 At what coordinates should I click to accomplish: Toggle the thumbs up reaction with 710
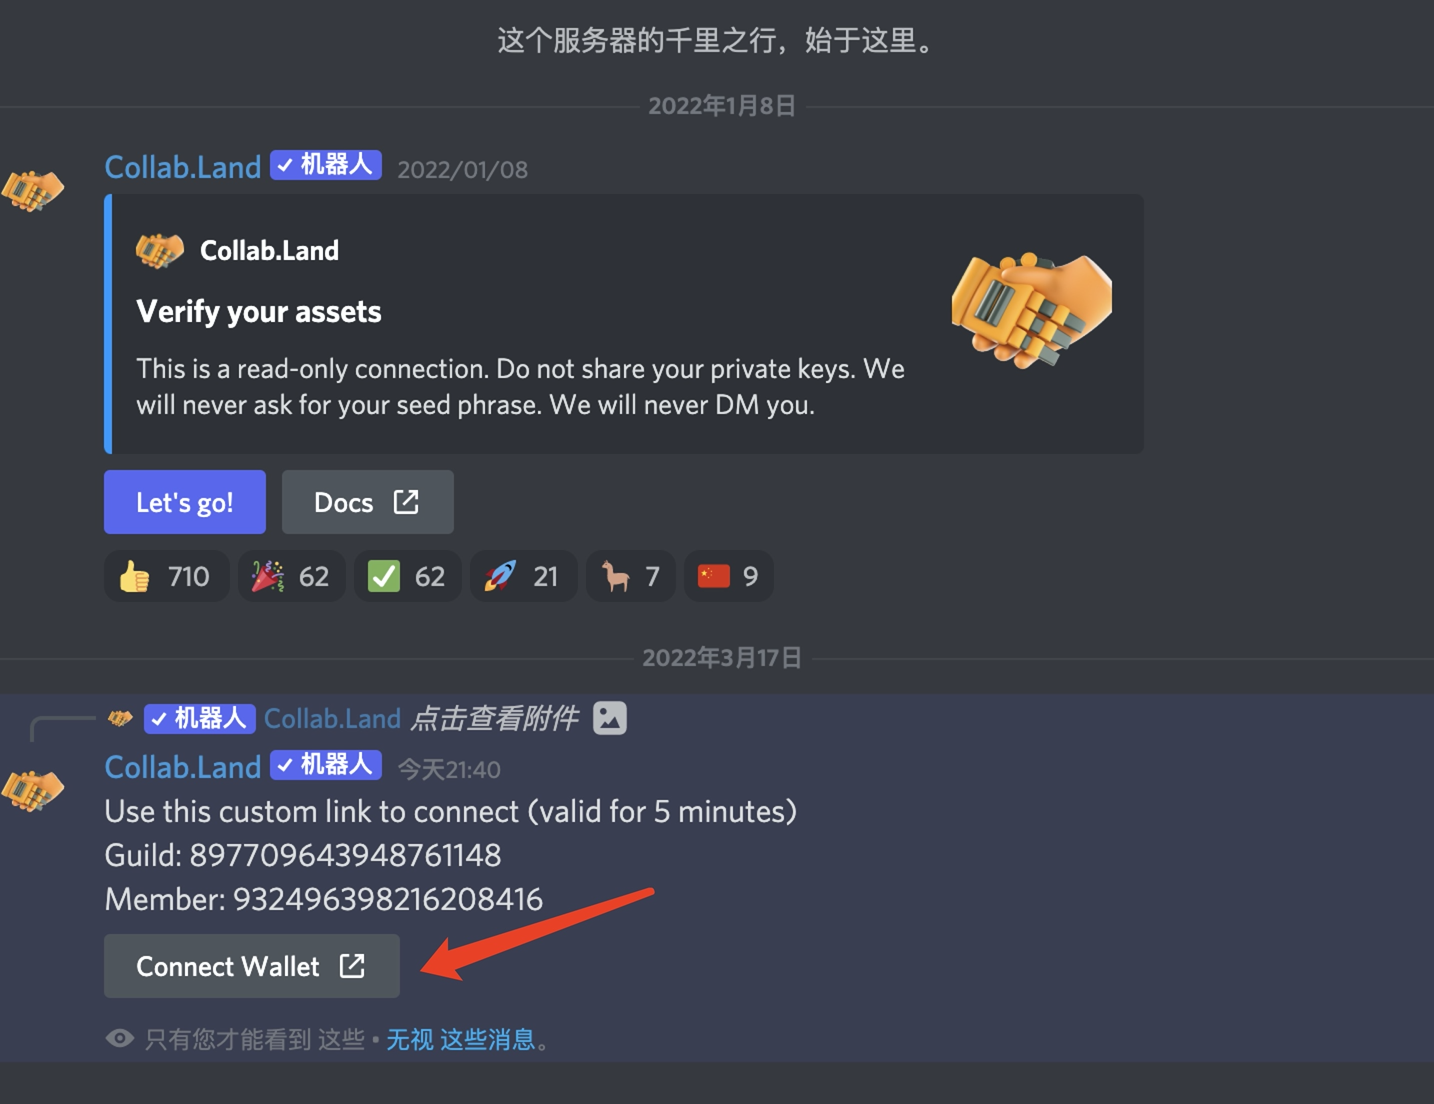tap(166, 576)
